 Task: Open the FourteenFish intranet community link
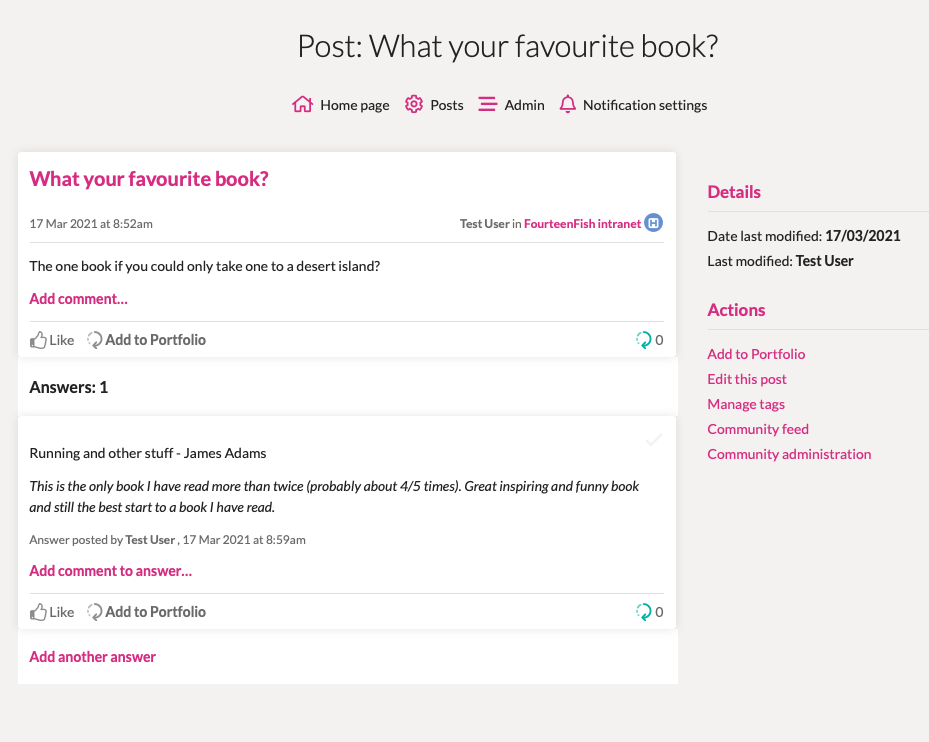tap(582, 223)
